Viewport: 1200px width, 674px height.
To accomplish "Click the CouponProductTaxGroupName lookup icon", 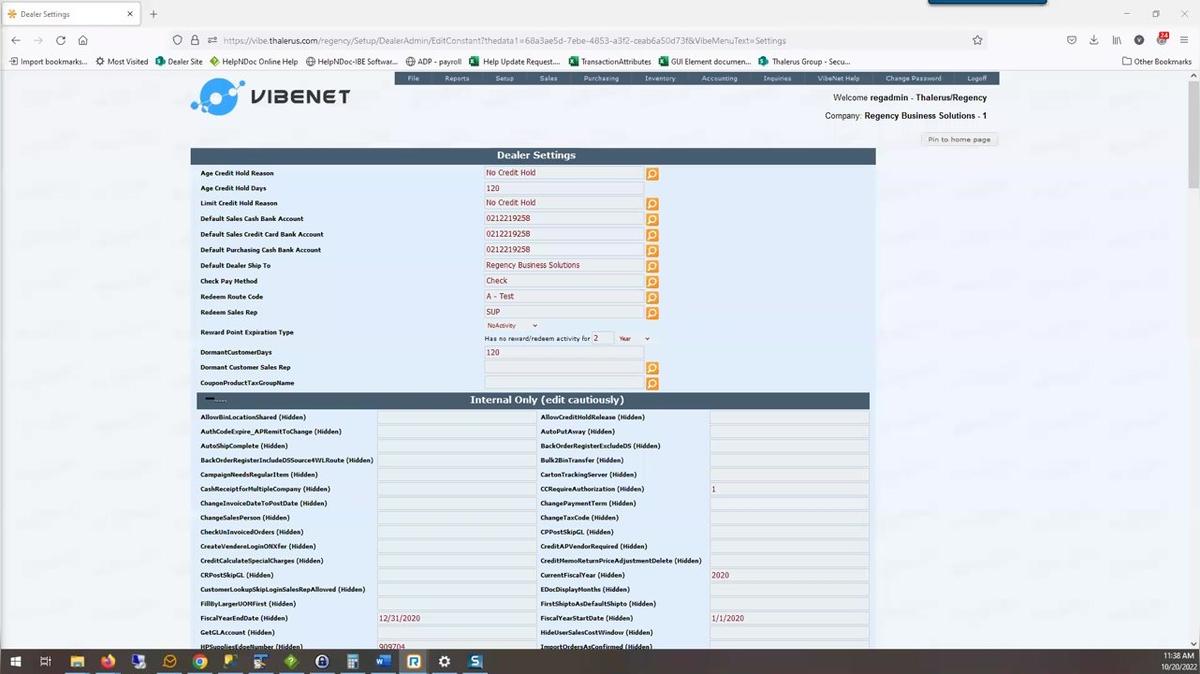I will click(652, 383).
